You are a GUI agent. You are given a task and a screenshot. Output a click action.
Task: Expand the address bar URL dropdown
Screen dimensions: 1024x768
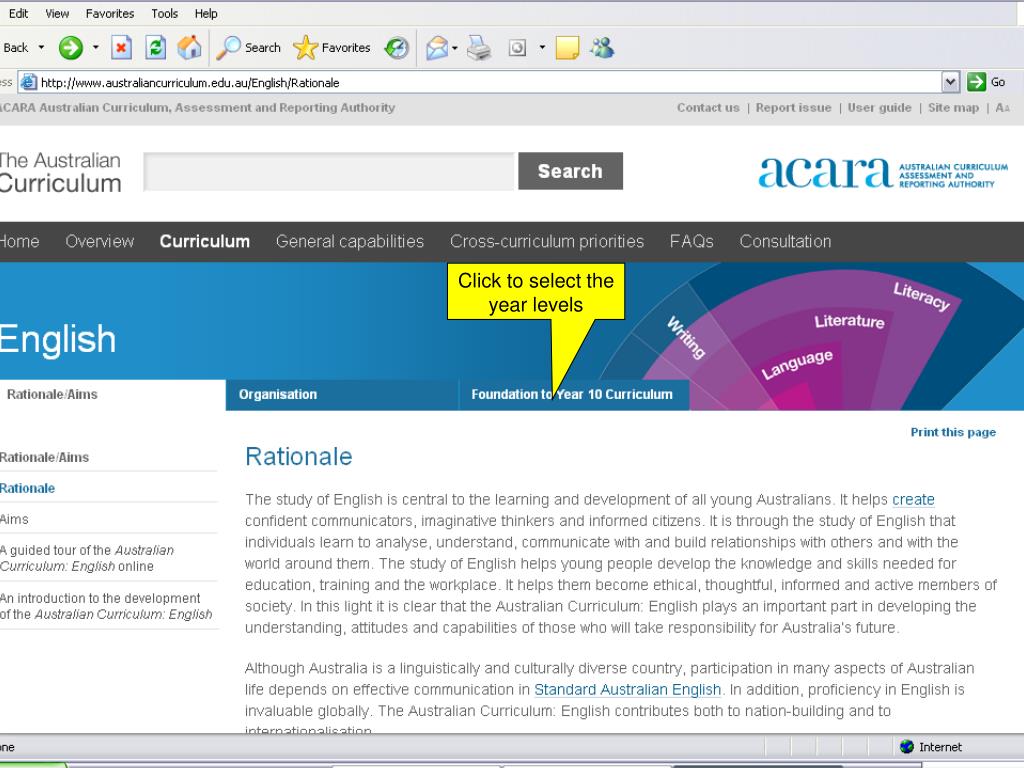pos(950,82)
